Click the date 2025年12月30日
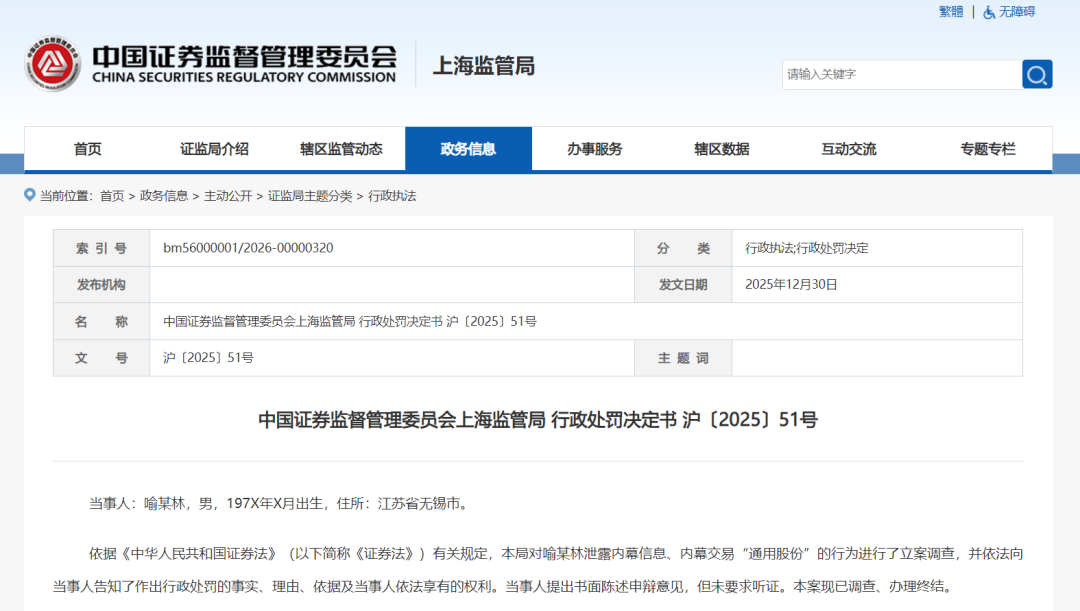The height and width of the screenshot is (611, 1080). point(791,284)
